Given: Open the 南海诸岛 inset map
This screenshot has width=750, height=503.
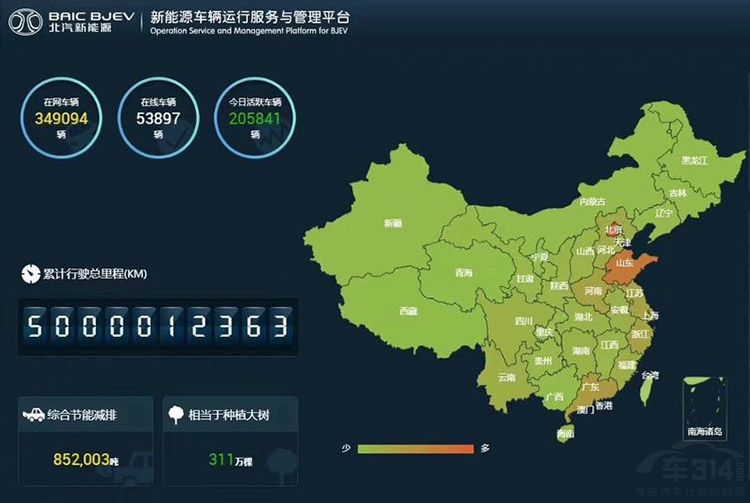Looking at the screenshot, I should point(708,408).
